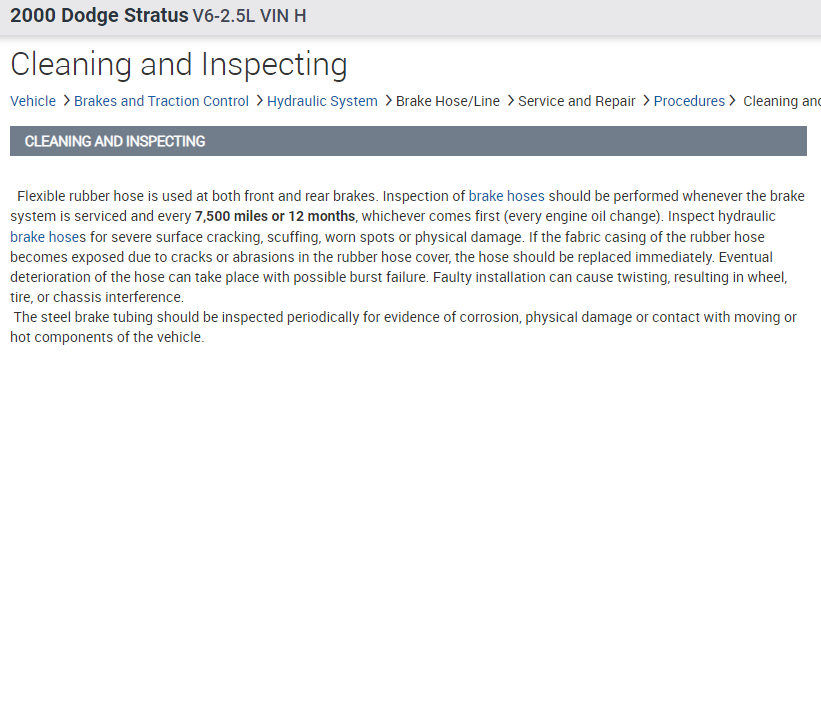
Task: Select the Service and Repair breadcrumb
Action: [577, 101]
